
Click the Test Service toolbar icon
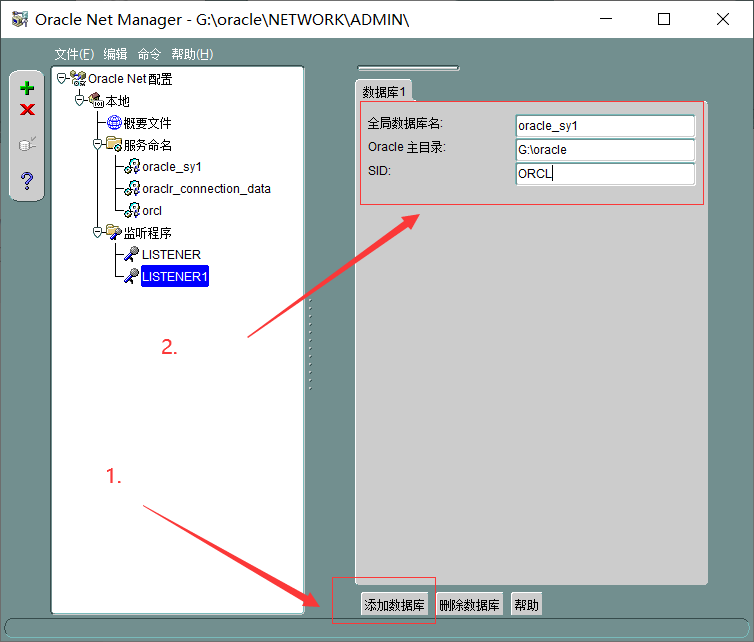(x=27, y=144)
